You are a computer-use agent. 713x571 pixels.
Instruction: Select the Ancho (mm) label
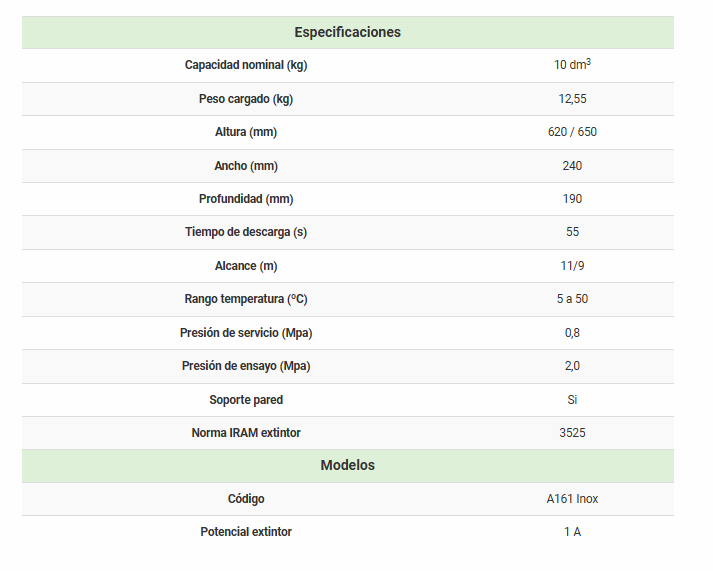coord(246,166)
